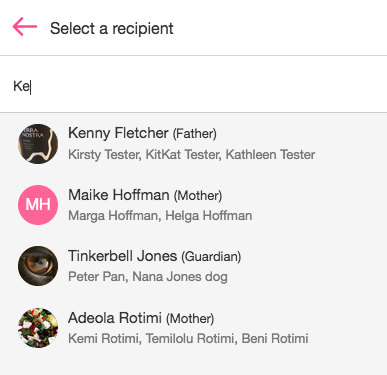Click children names Kirsty, KitKat, Kathleen Tester
The image size is (387, 375).
(191, 155)
